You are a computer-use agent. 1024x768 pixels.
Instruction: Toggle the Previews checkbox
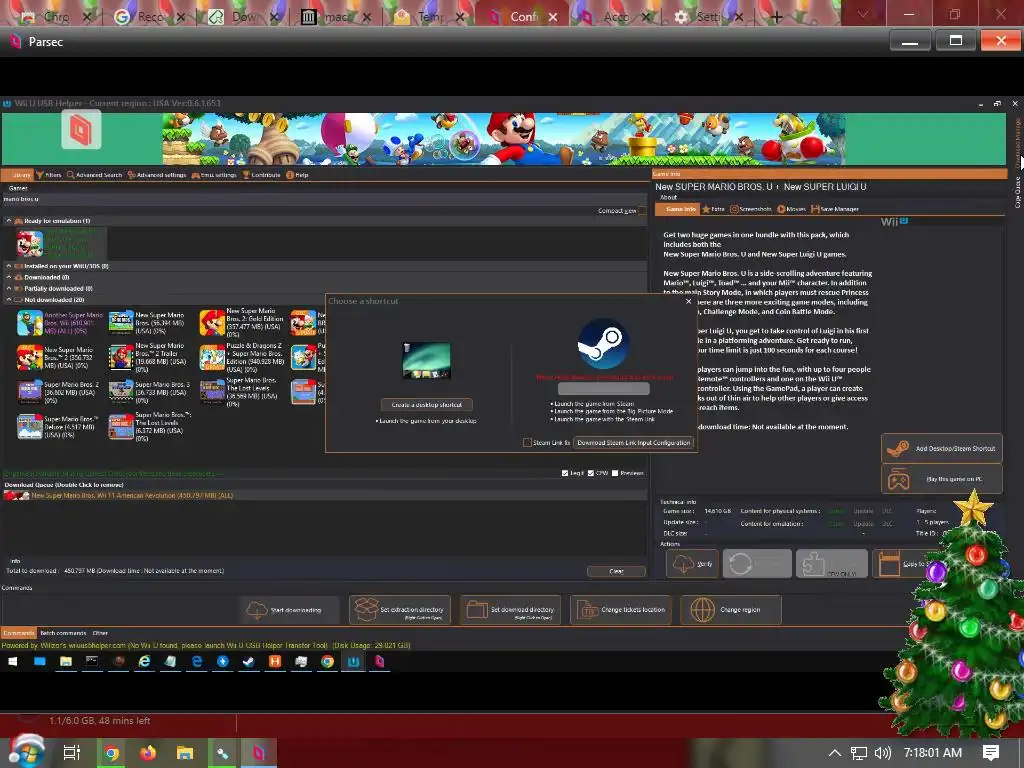click(x=615, y=473)
